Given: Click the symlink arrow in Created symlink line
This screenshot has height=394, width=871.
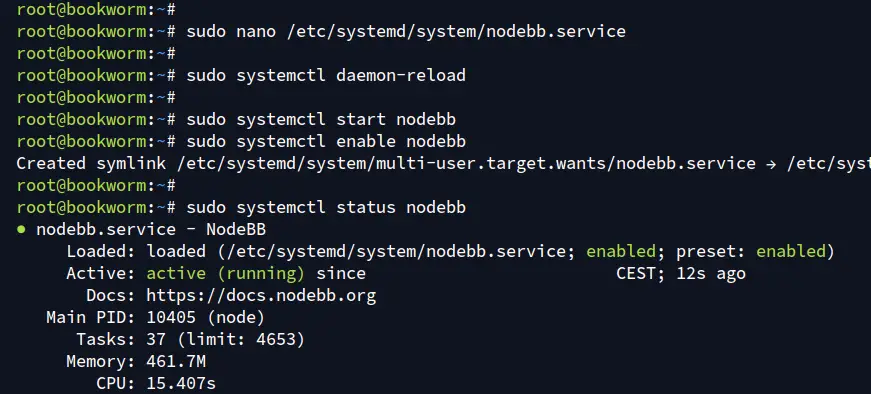Looking at the screenshot, I should 771,164.
